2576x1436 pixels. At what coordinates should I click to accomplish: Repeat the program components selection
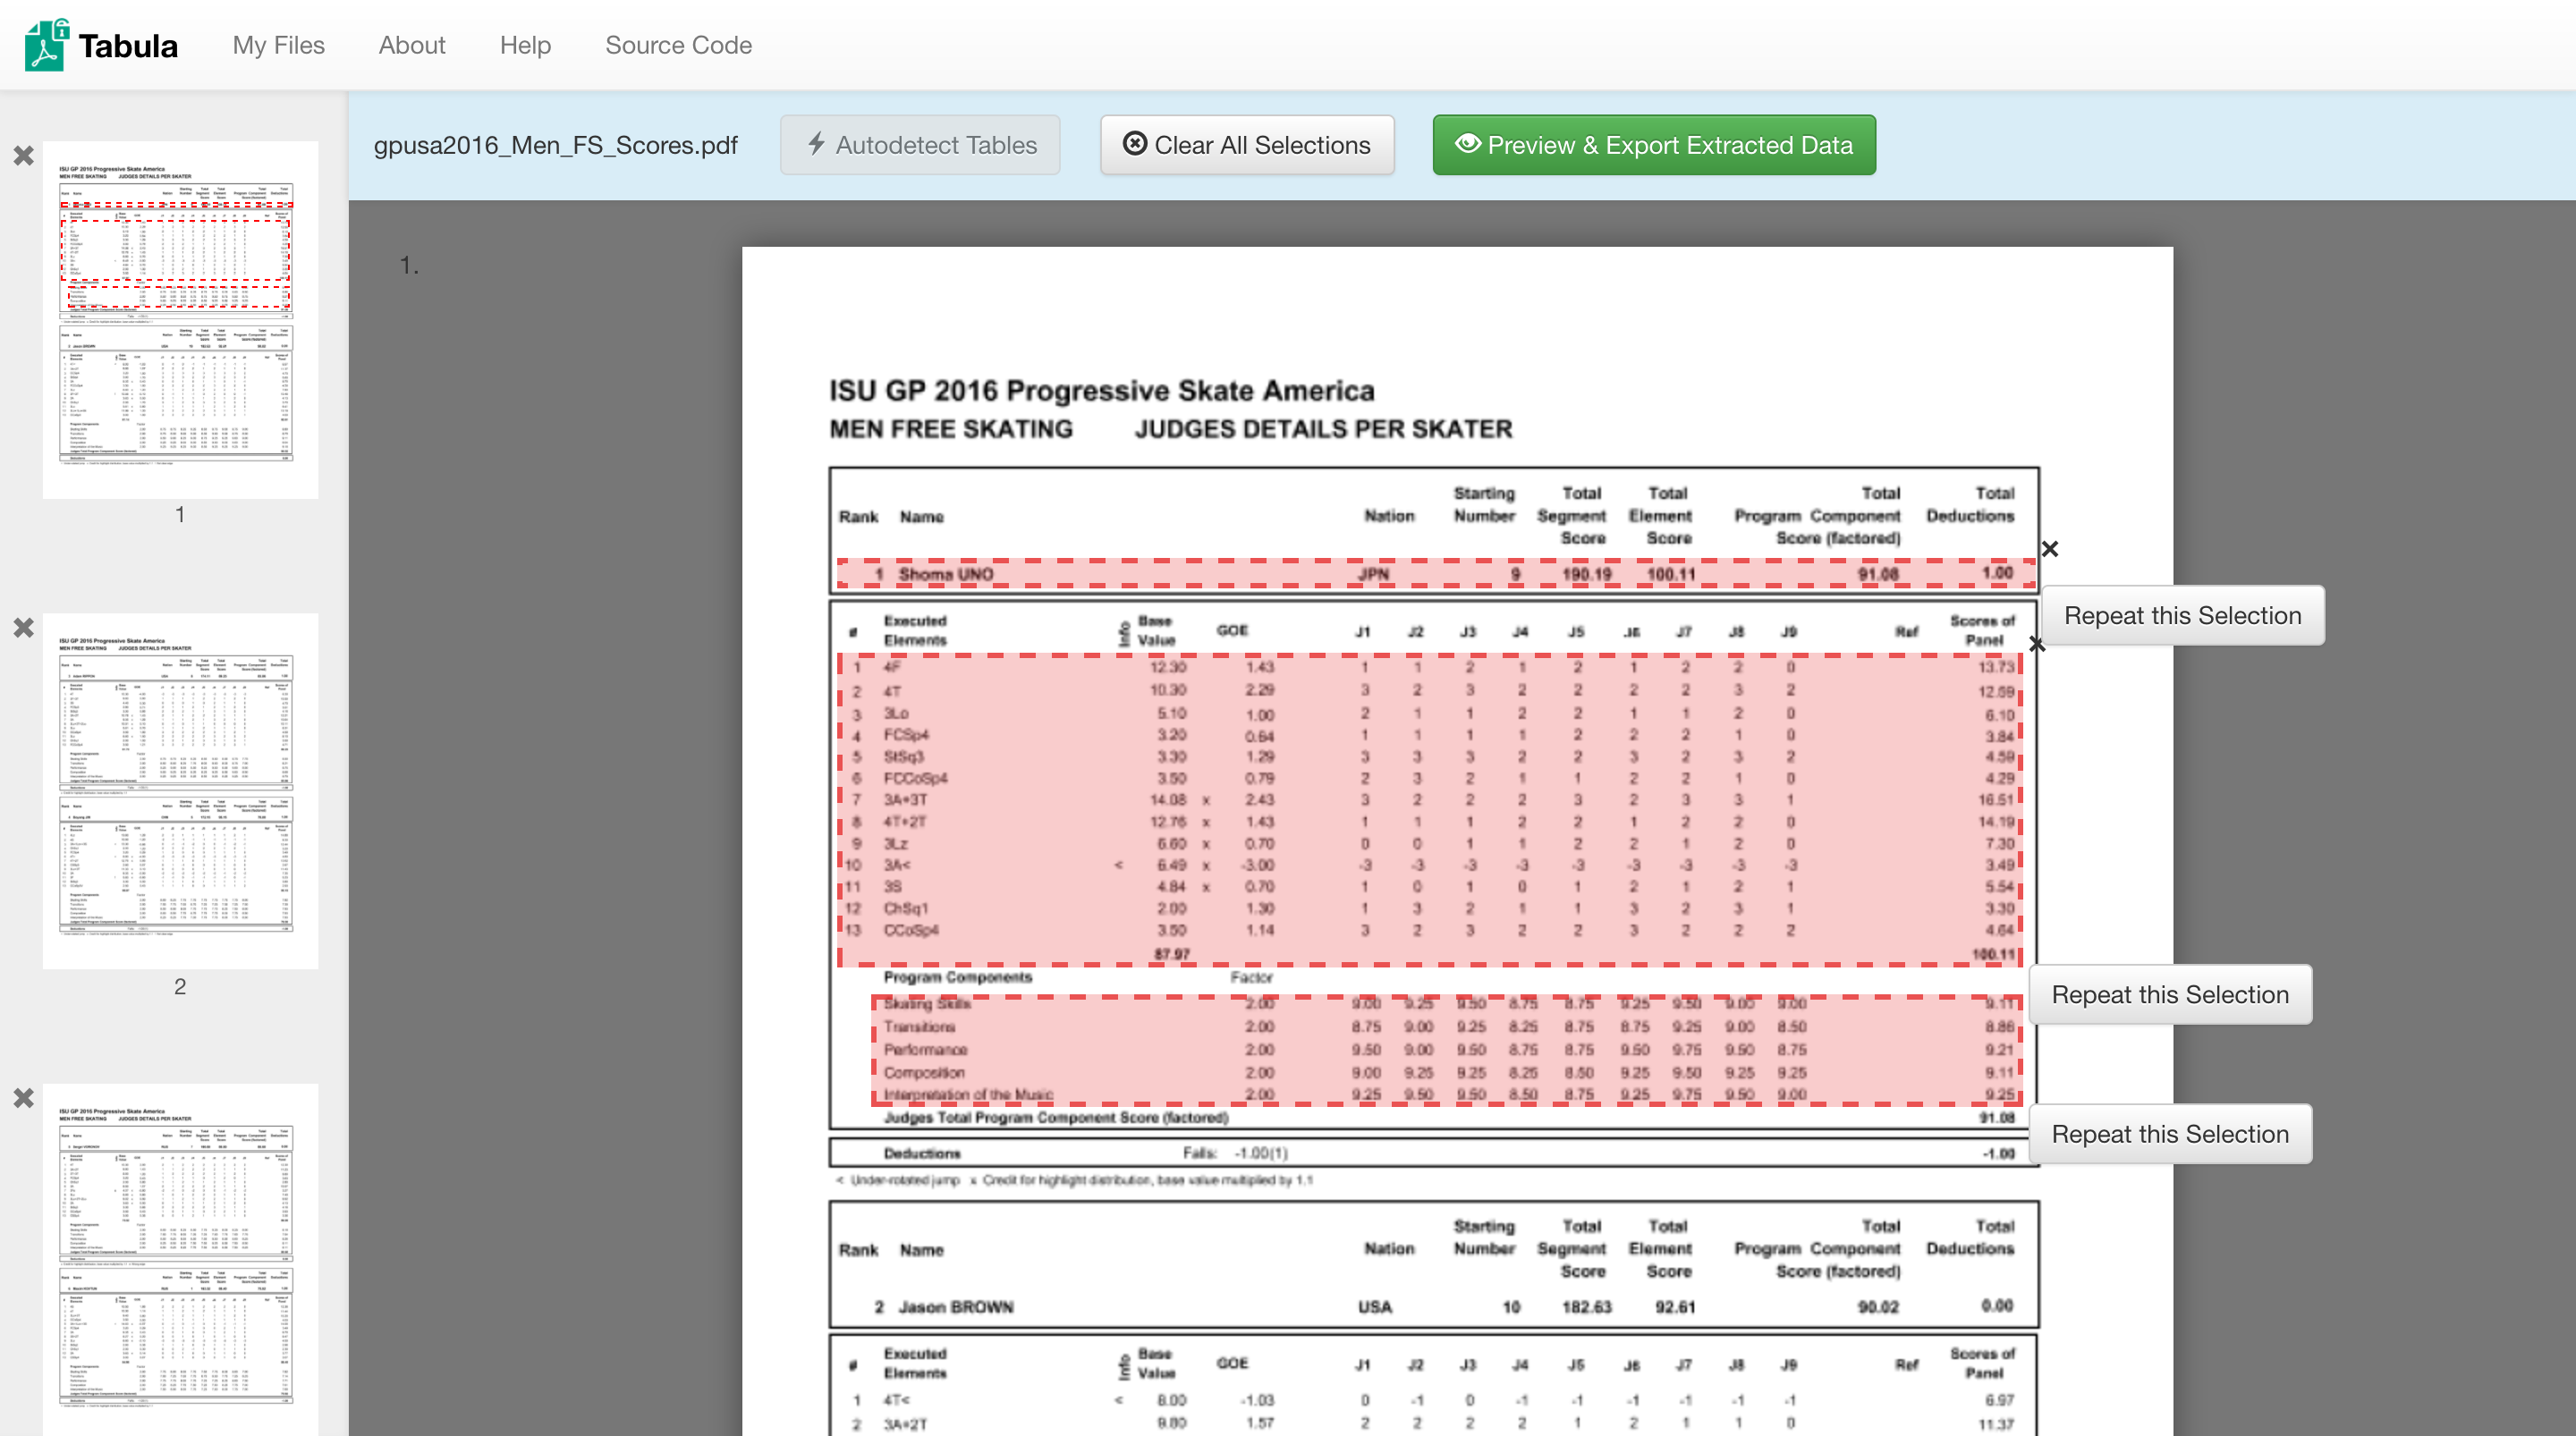pos(2170,1133)
